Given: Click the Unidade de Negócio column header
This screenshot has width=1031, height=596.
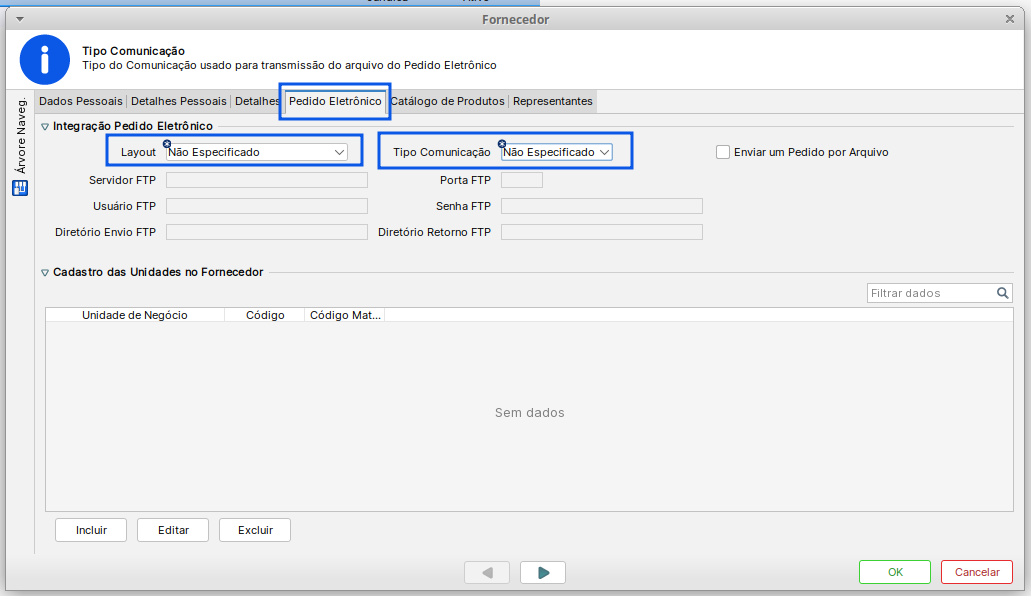Looking at the screenshot, I should click(135, 315).
